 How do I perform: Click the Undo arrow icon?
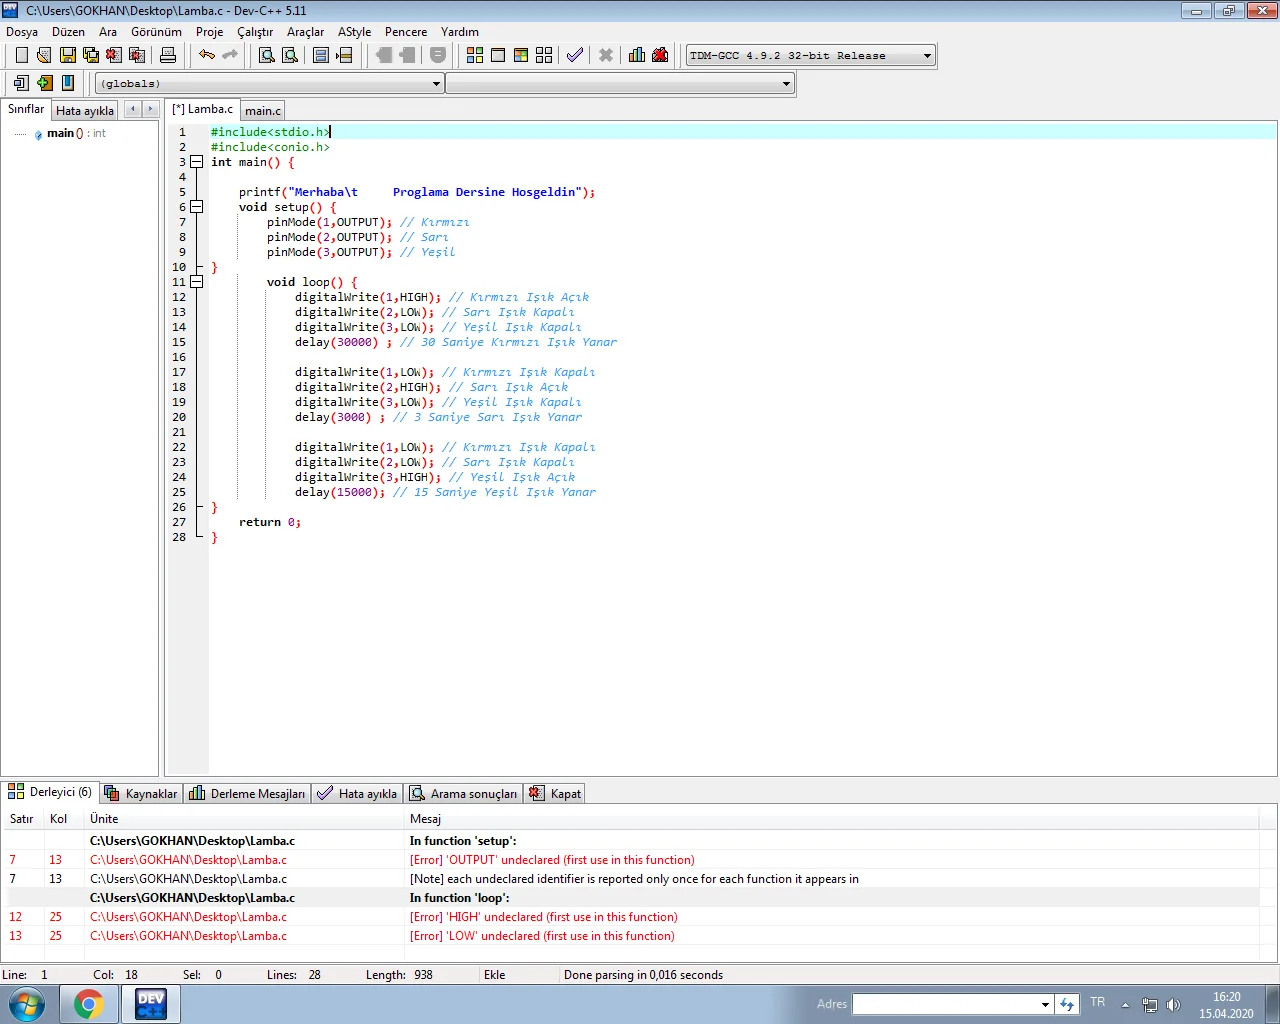point(206,55)
